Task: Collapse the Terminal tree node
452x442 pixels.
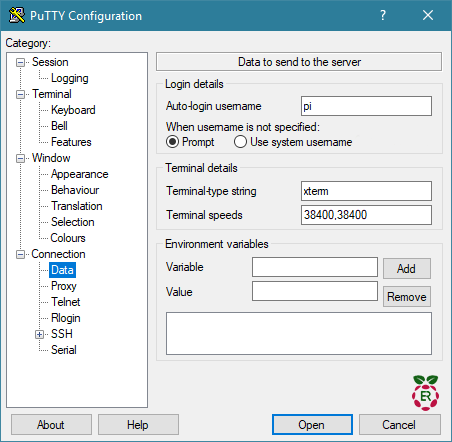Action: [21, 94]
